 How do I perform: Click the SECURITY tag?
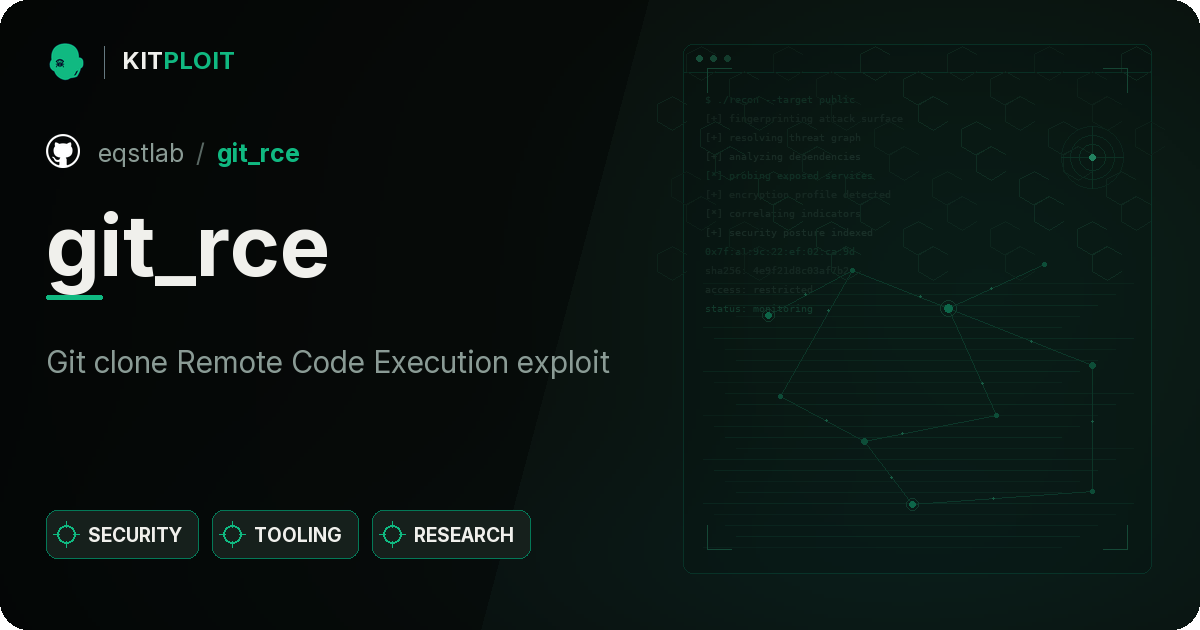point(122,535)
